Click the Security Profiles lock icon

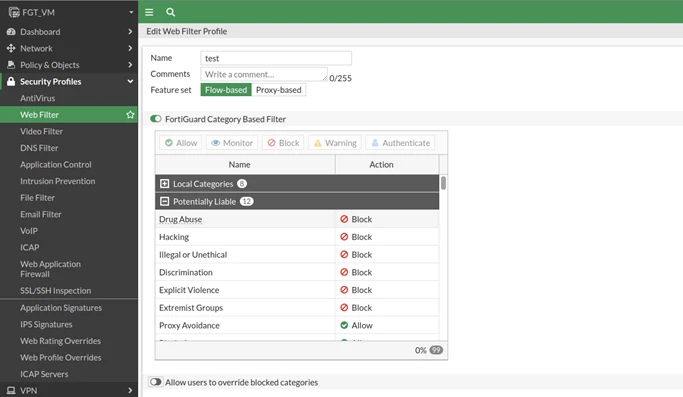click(11, 81)
